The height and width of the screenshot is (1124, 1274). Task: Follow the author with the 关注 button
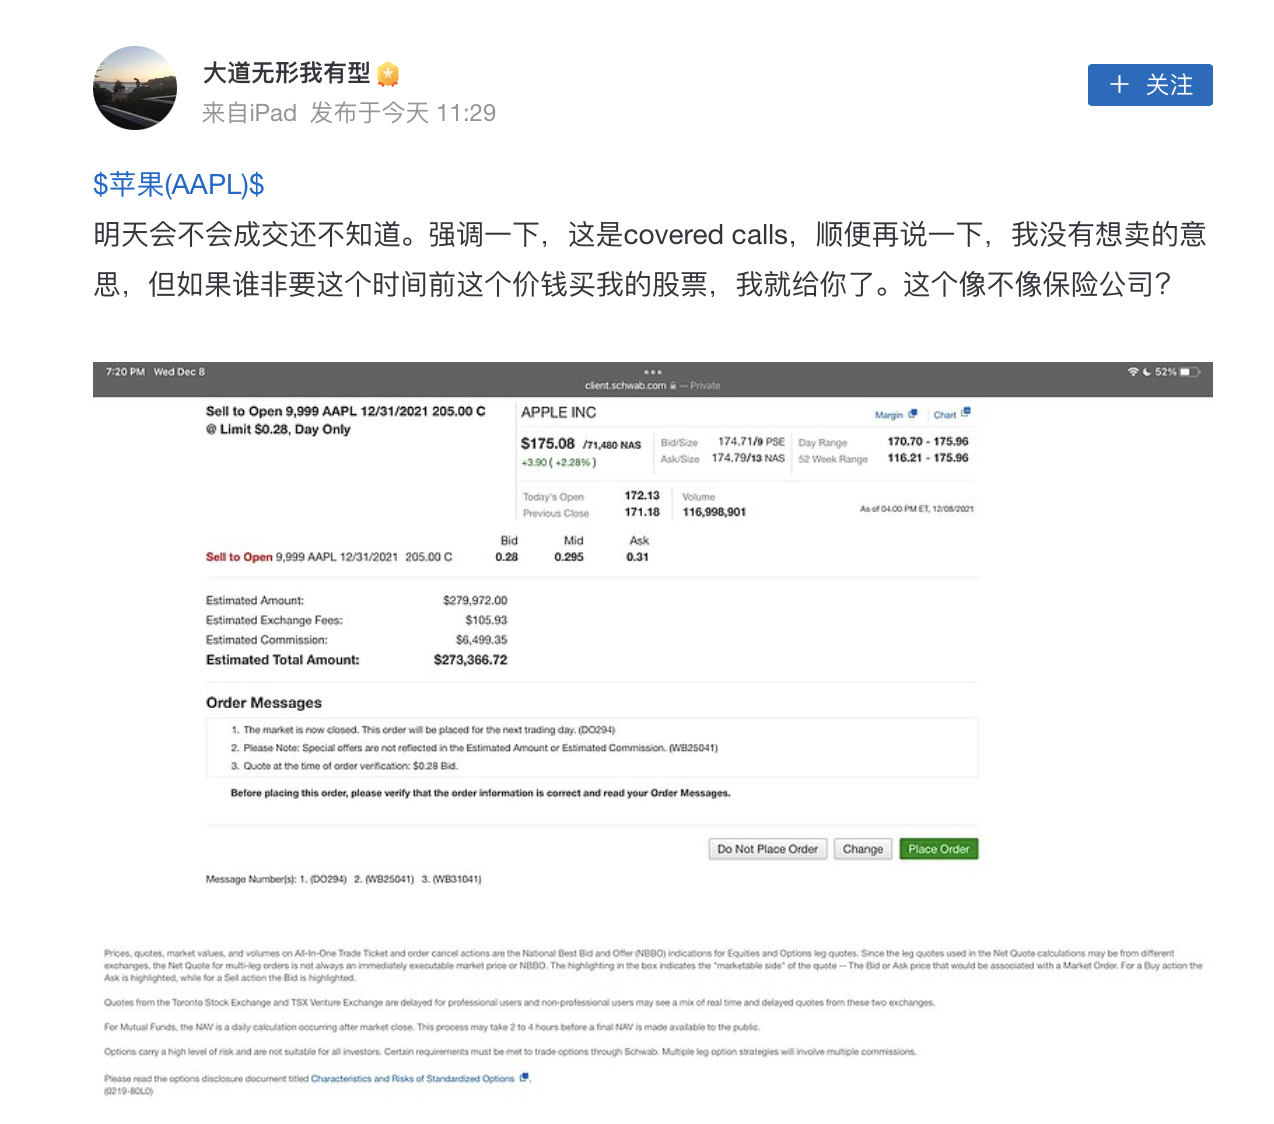pyautogui.click(x=1150, y=85)
